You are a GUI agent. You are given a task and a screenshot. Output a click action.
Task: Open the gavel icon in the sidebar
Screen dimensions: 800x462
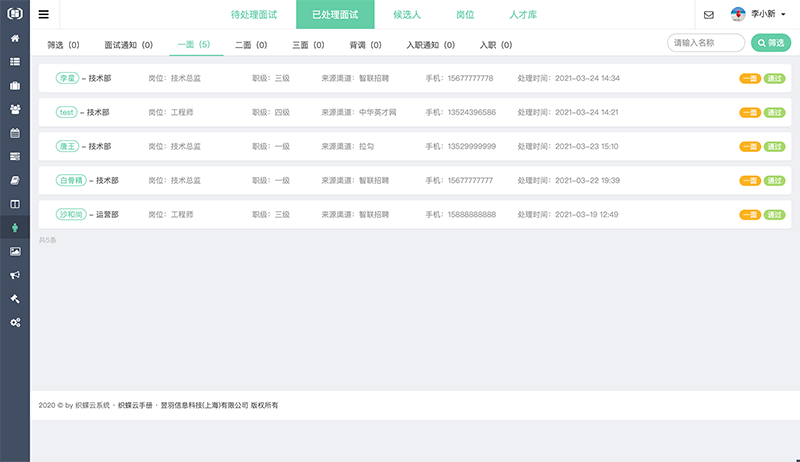click(15, 299)
